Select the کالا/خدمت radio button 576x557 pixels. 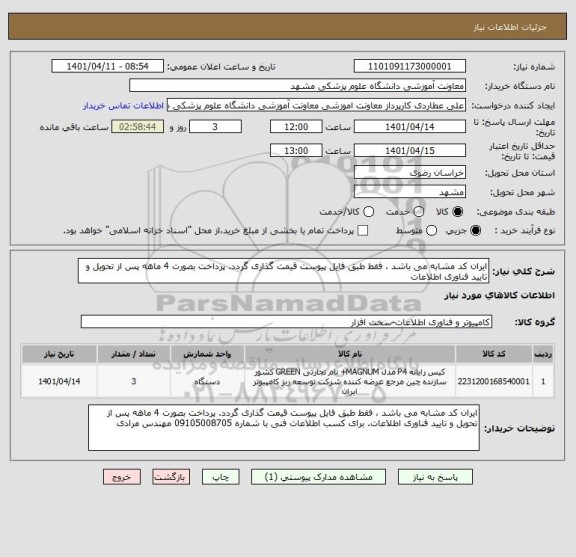click(x=368, y=212)
